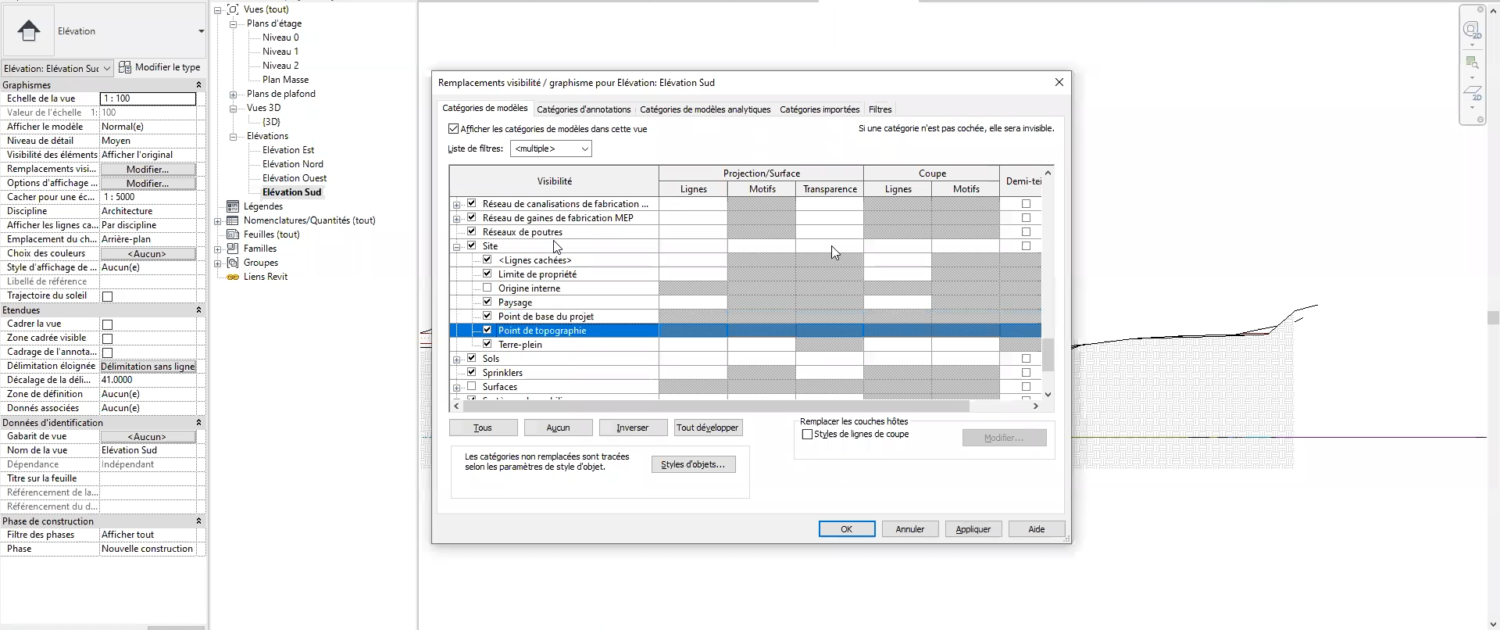Uncheck 'Afficher les catégories de modèles dans cette vue'

tap(454, 129)
